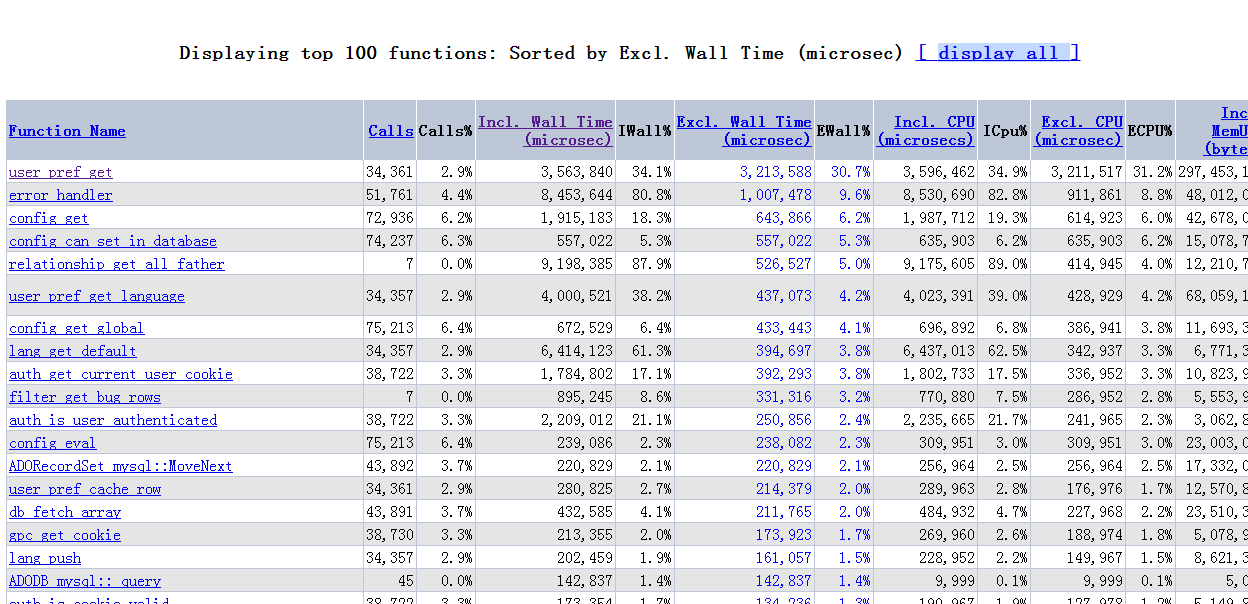Viewport: 1248px width, 604px height.
Task: Select incl CPU value 6,437,013
Action: (939, 351)
